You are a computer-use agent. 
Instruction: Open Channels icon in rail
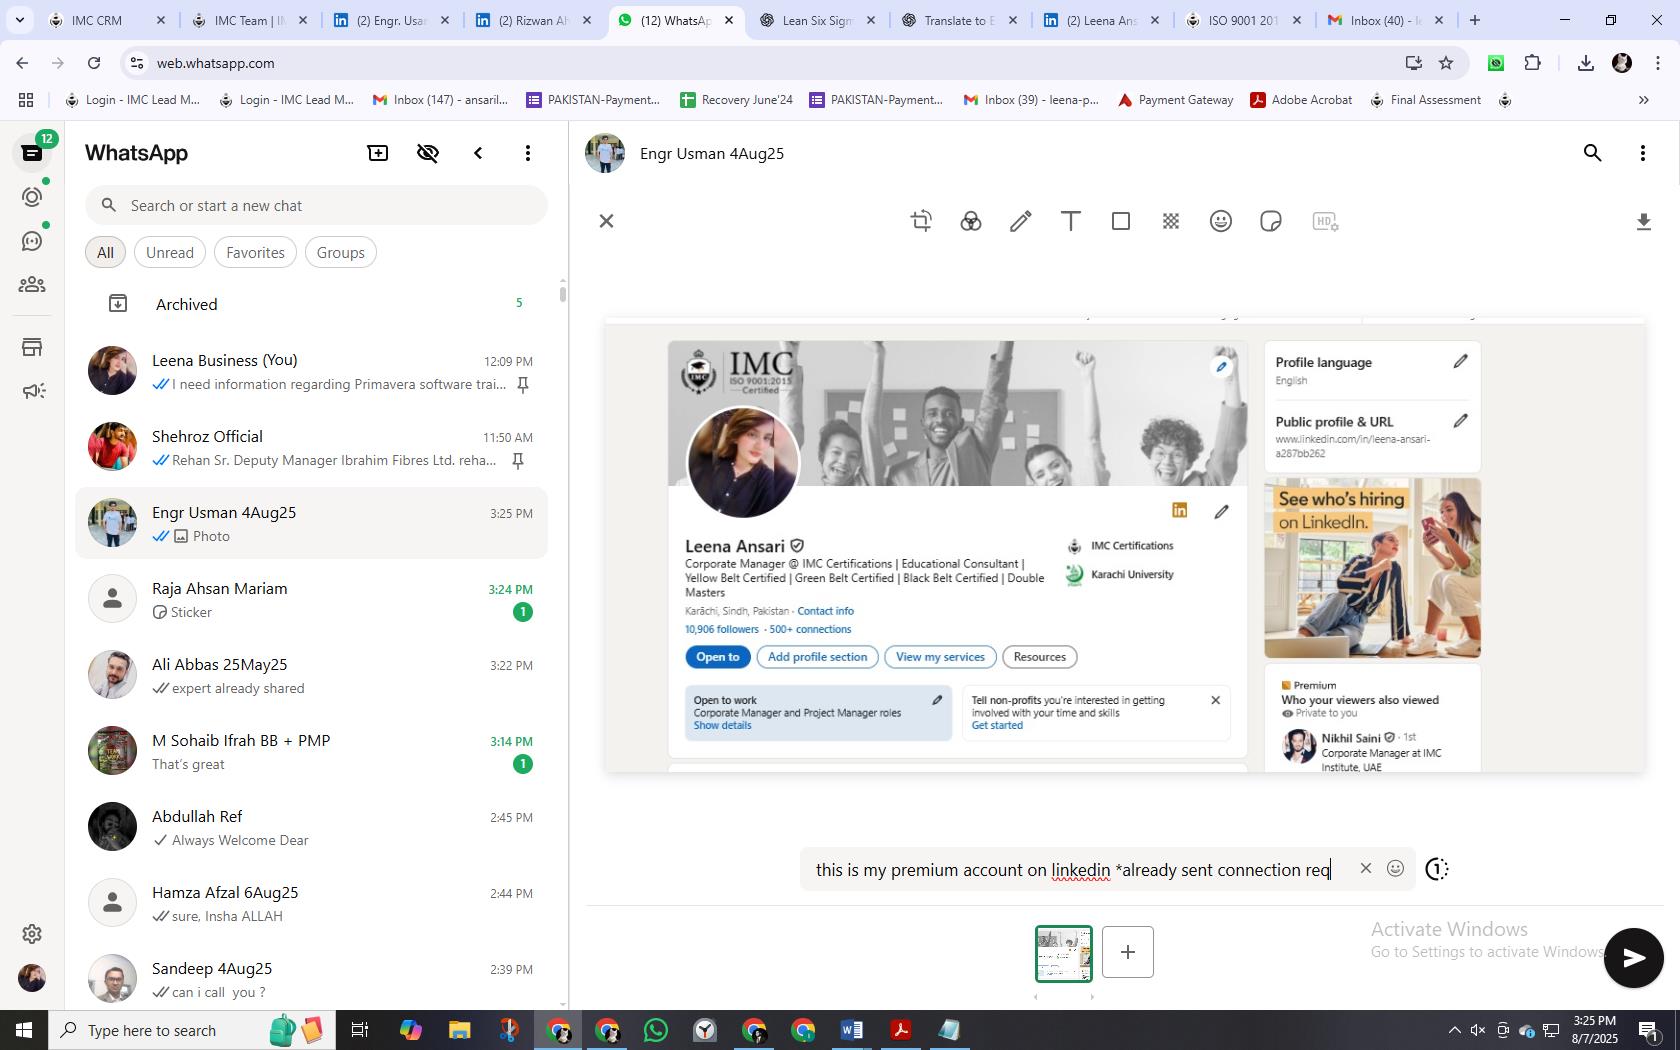[x=32, y=241]
